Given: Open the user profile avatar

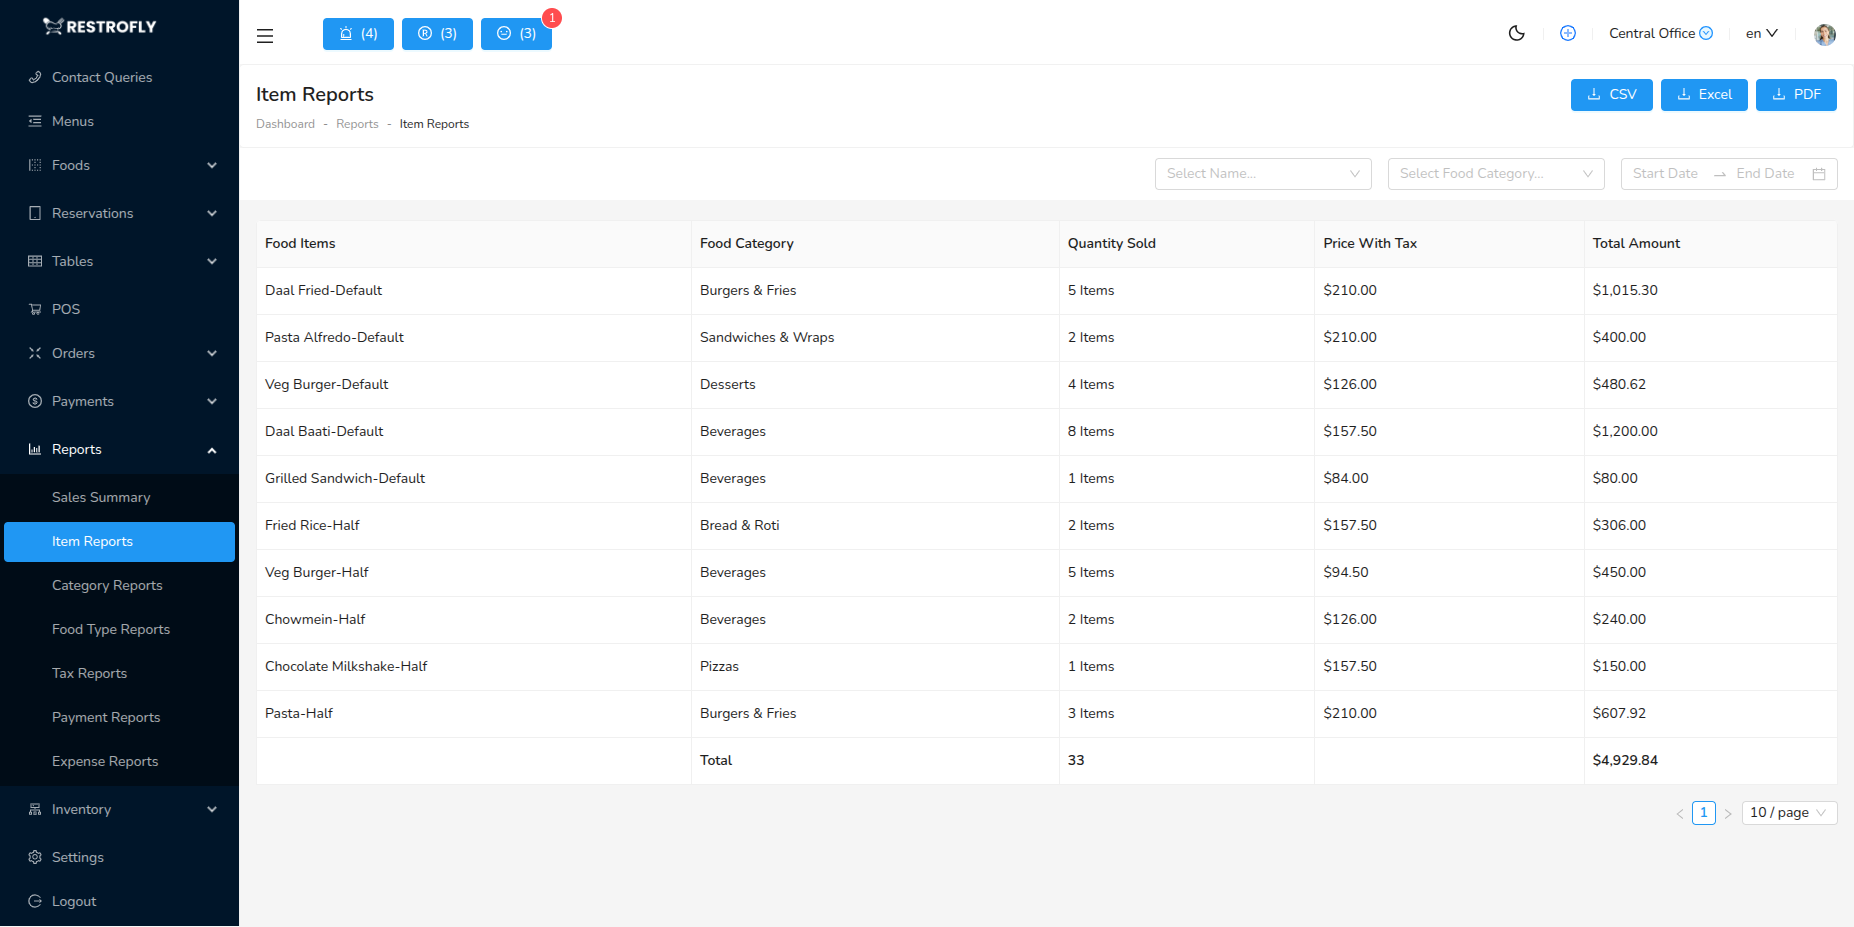Looking at the screenshot, I should (x=1824, y=34).
